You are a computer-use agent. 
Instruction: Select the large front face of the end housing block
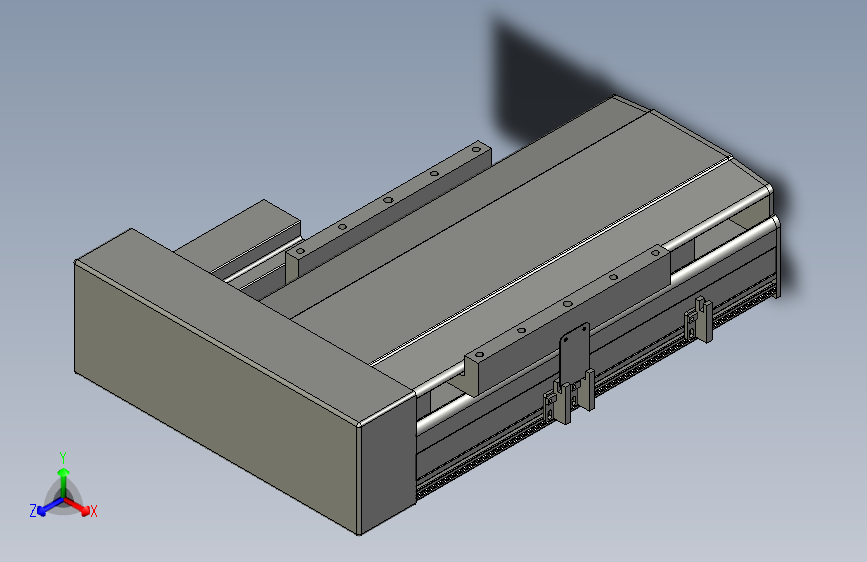(x=216, y=398)
